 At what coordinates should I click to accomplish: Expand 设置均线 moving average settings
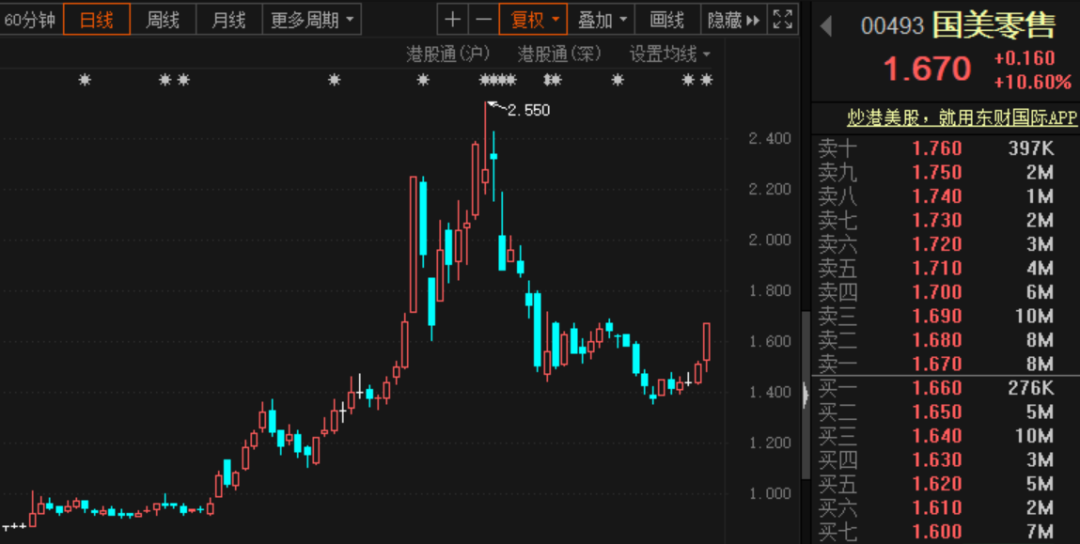[669, 54]
